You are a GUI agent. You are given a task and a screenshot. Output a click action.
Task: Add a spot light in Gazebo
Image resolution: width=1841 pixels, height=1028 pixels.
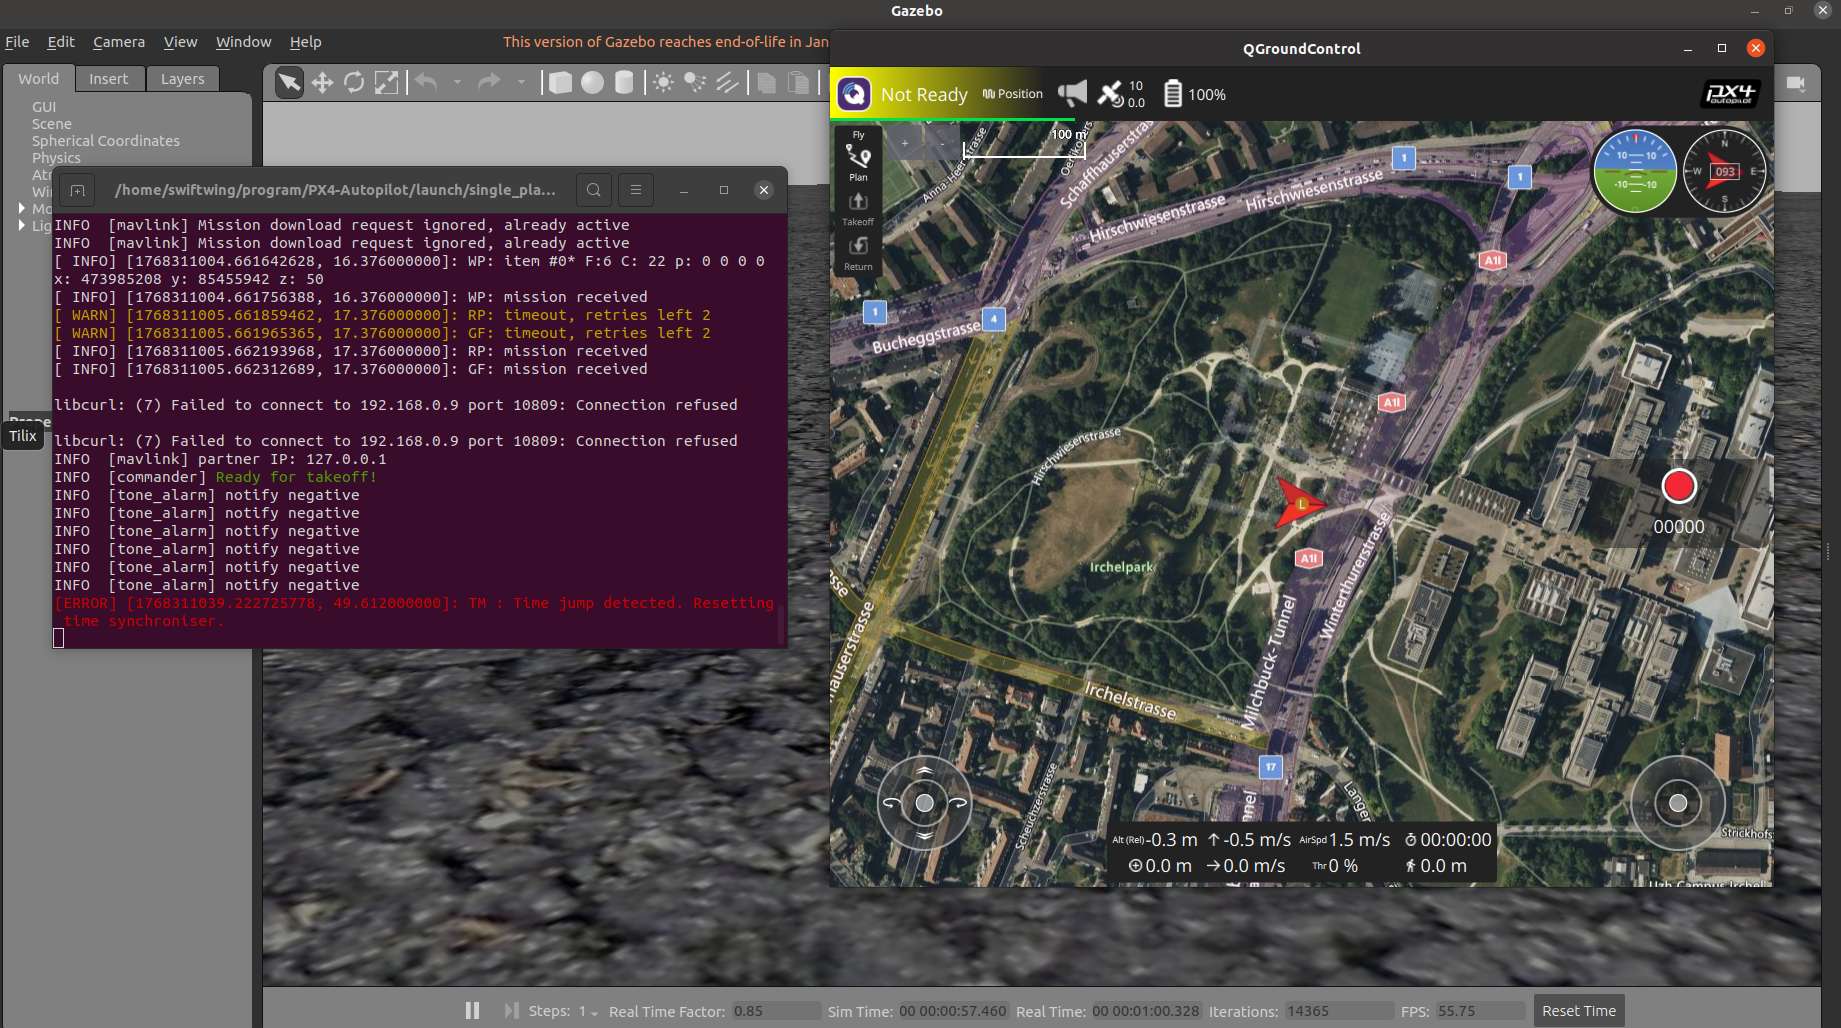(x=695, y=82)
